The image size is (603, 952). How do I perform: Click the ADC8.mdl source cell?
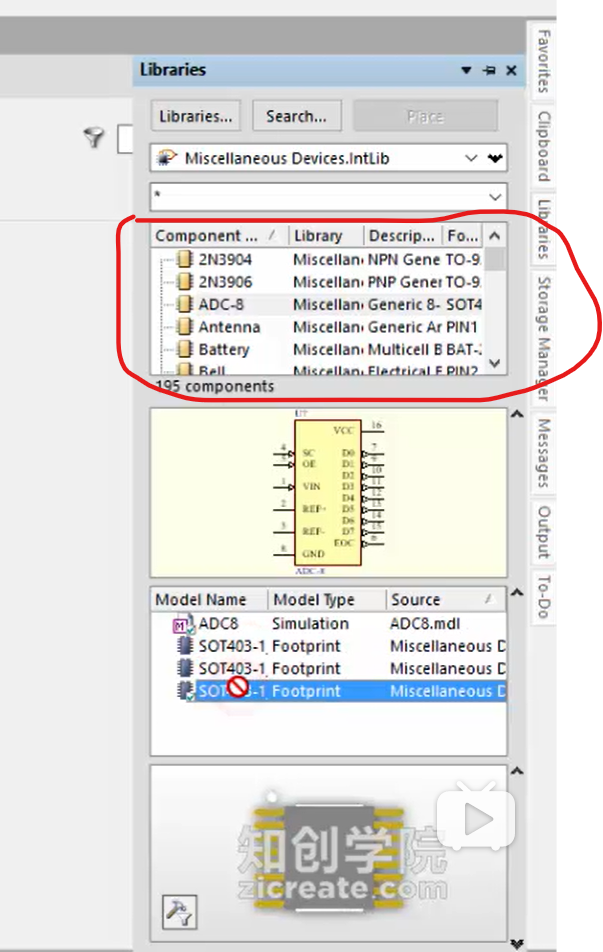pos(425,624)
